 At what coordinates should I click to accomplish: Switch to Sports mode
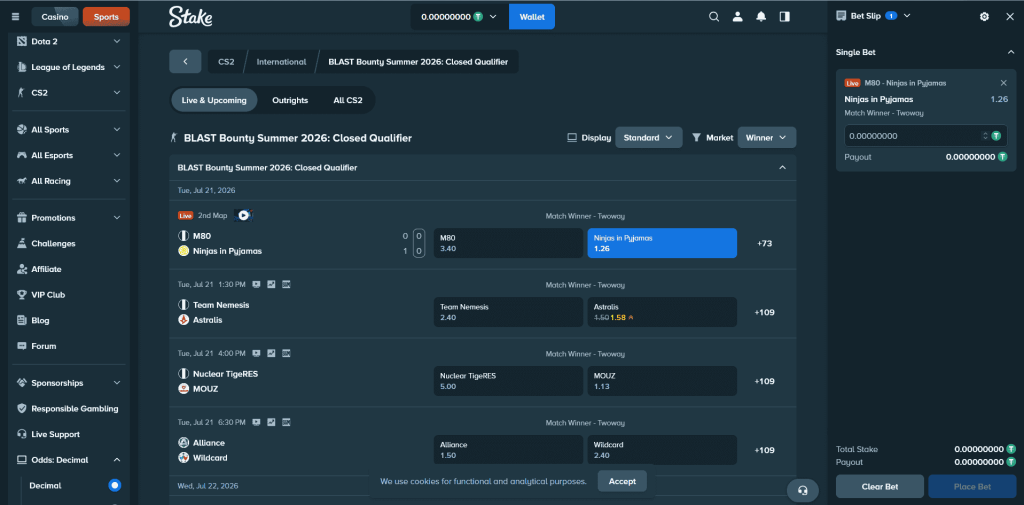pyautogui.click(x=106, y=17)
